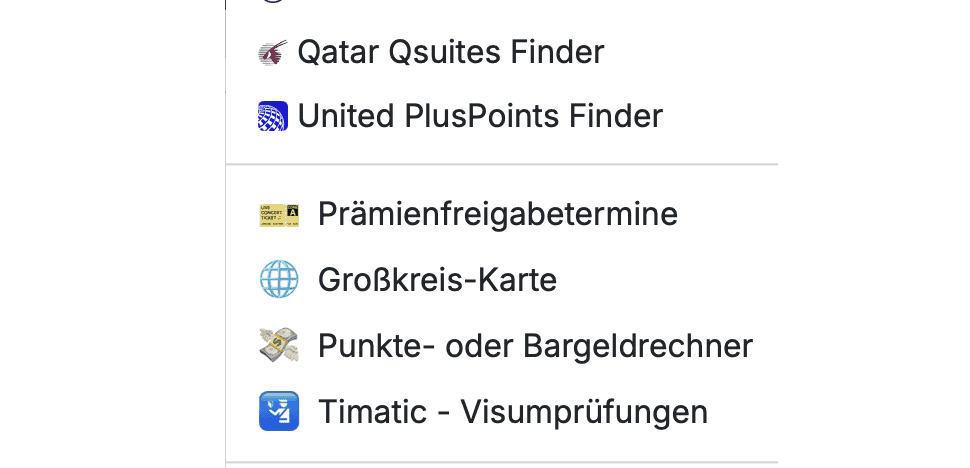Viewport: 970px width, 468px height.
Task: Click the "Timatic - Visumprüfungen" label
Action: [512, 412]
